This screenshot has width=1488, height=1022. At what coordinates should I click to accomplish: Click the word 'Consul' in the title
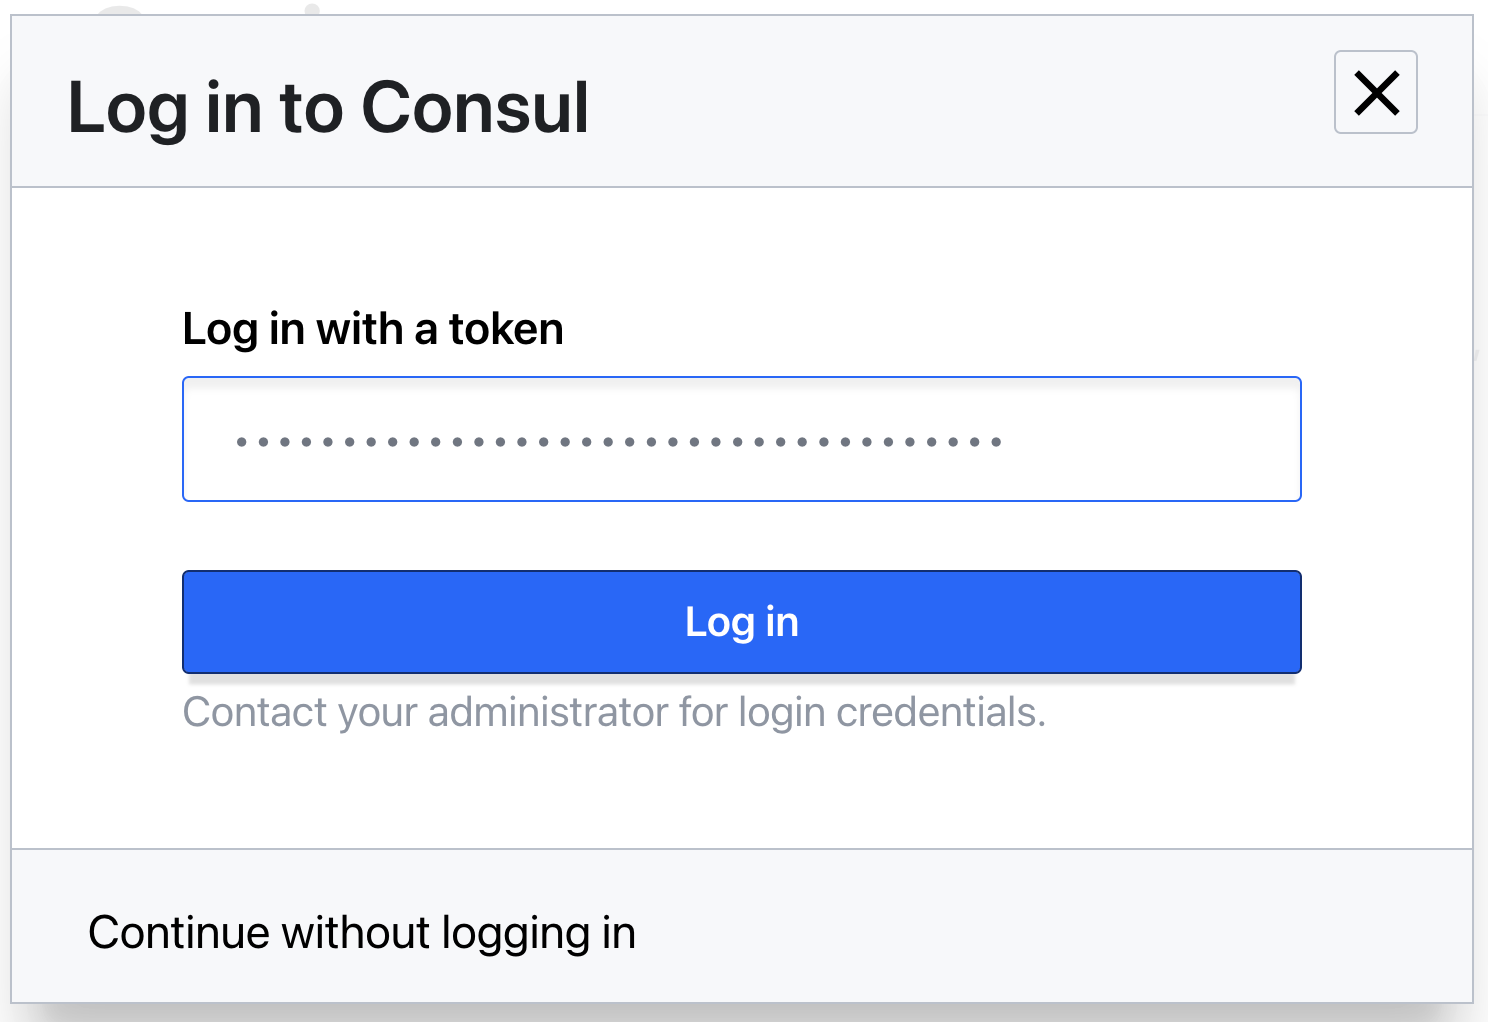coord(475,107)
